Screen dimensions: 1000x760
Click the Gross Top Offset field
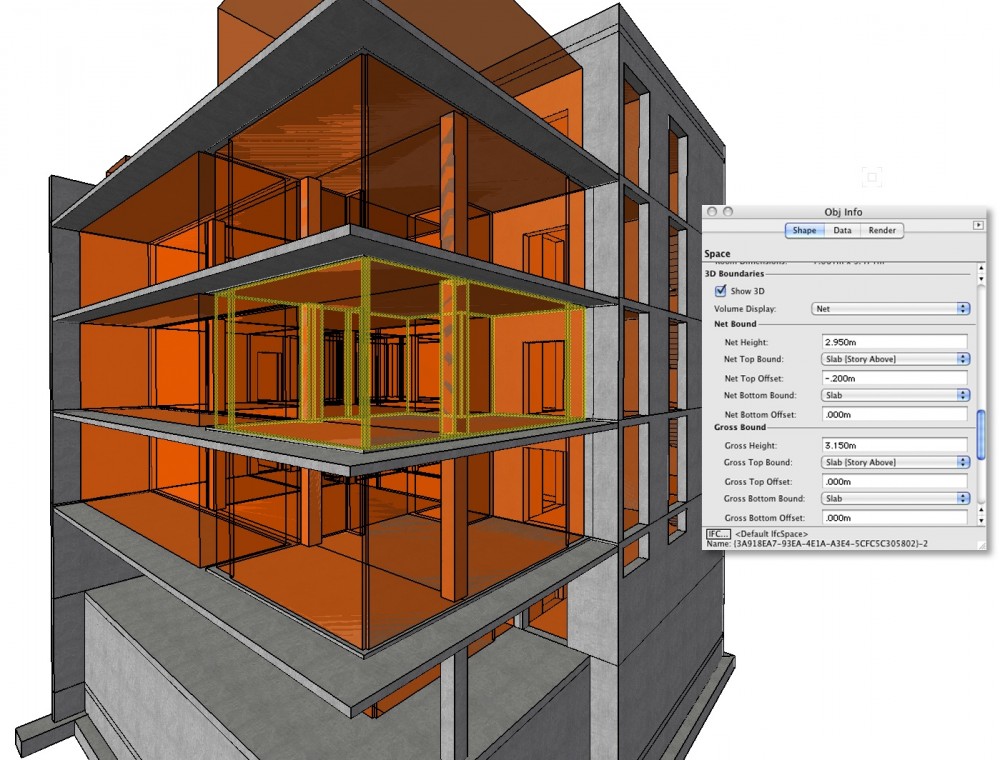[895, 481]
